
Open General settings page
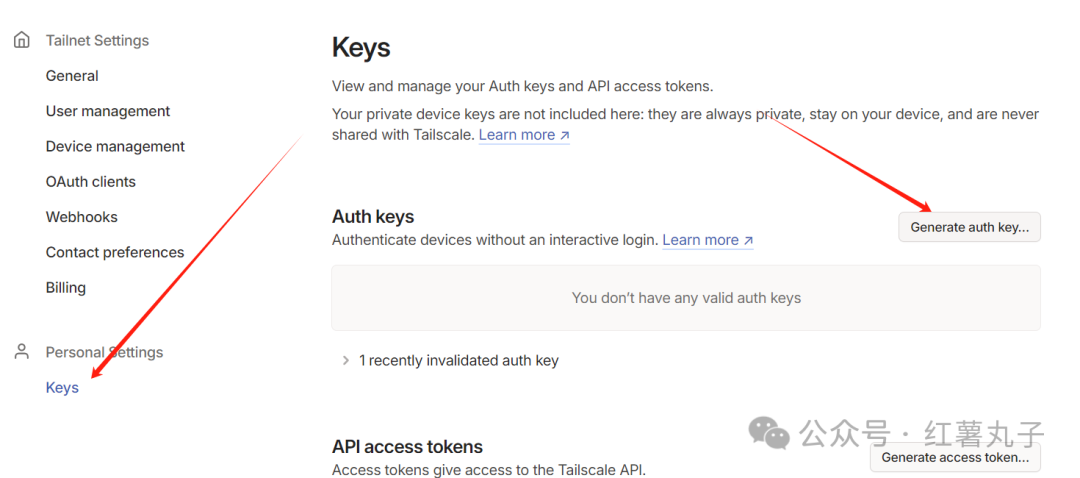(x=72, y=76)
